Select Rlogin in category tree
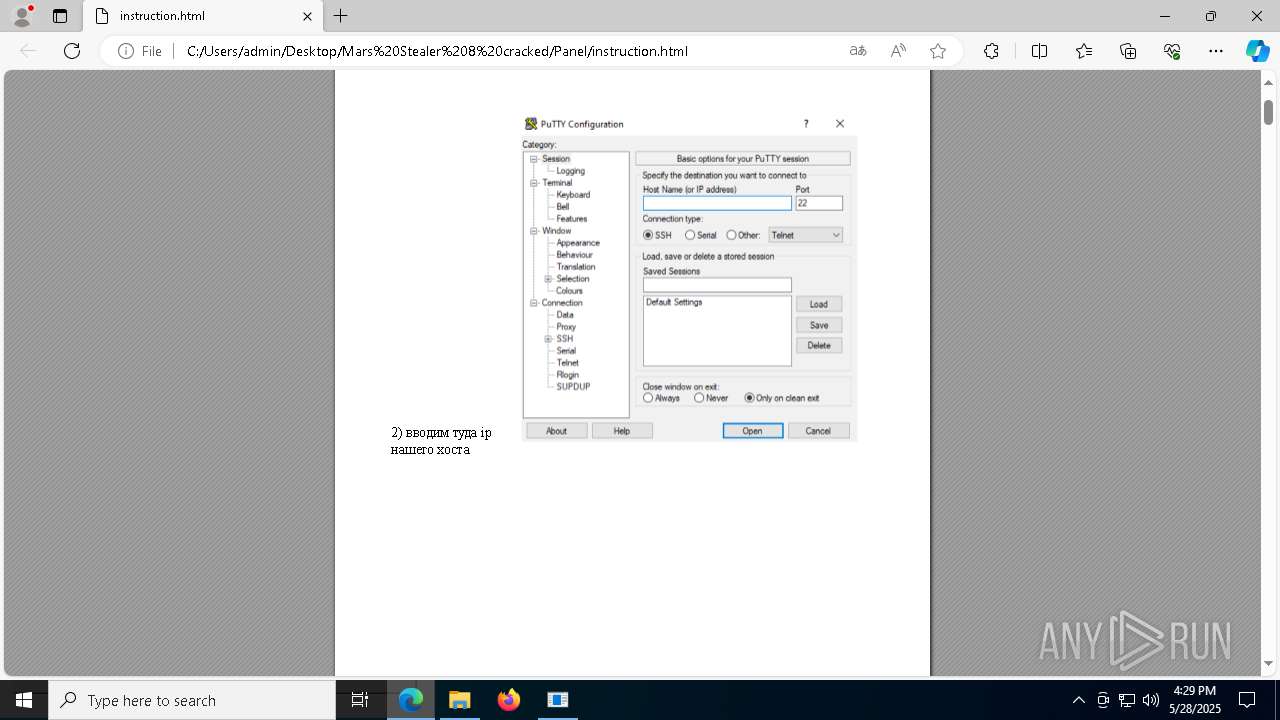Image resolution: width=1280 pixels, height=720 pixels. [567, 375]
